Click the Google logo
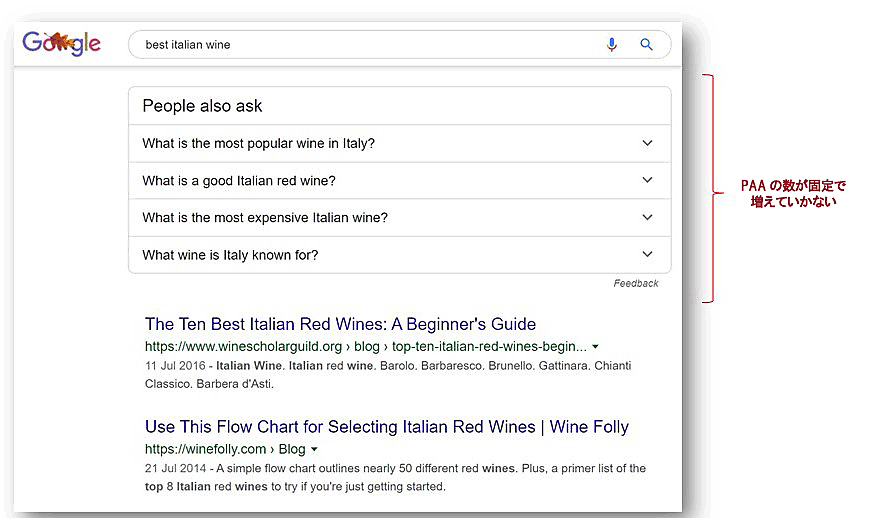The width and height of the screenshot is (869, 518). pos(62,43)
